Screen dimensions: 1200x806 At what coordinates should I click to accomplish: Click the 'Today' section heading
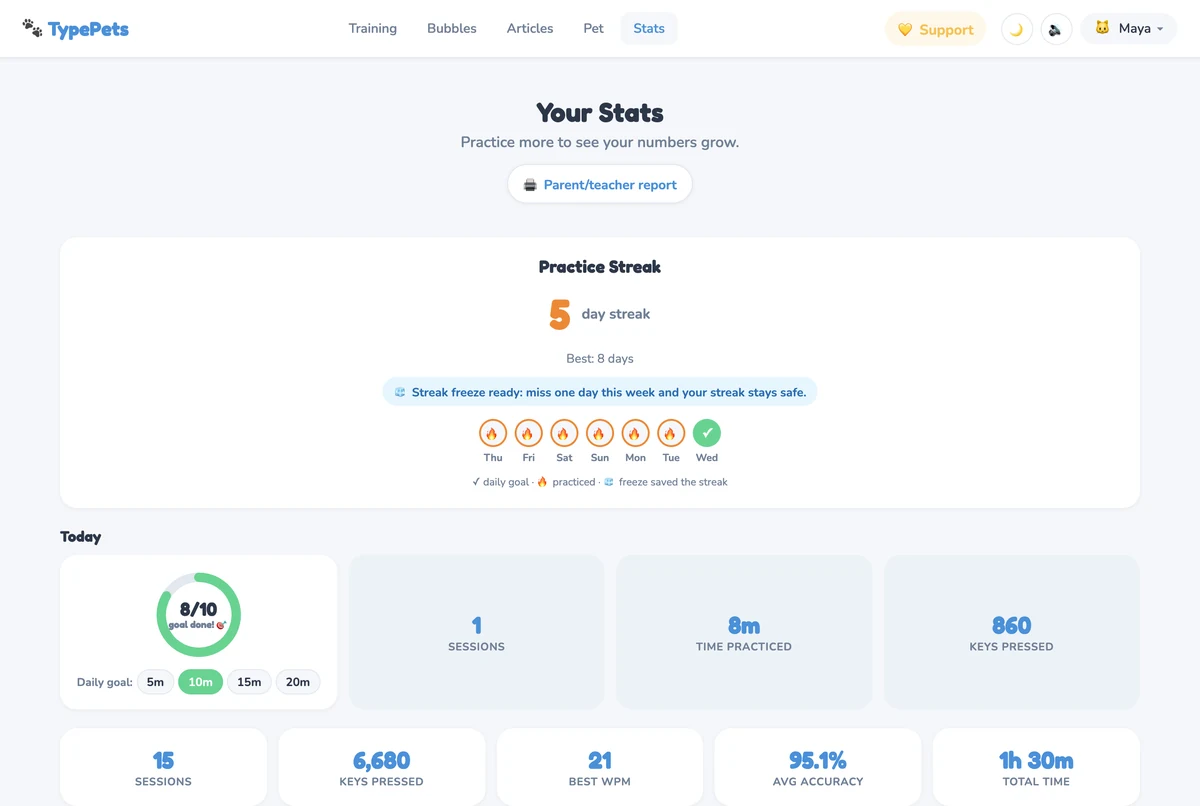tap(81, 537)
